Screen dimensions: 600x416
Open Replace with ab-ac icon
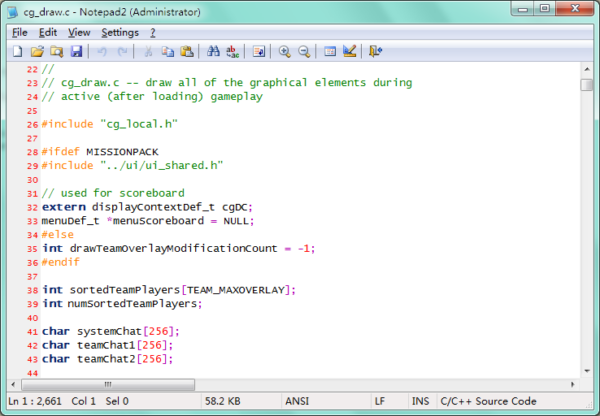point(233,51)
